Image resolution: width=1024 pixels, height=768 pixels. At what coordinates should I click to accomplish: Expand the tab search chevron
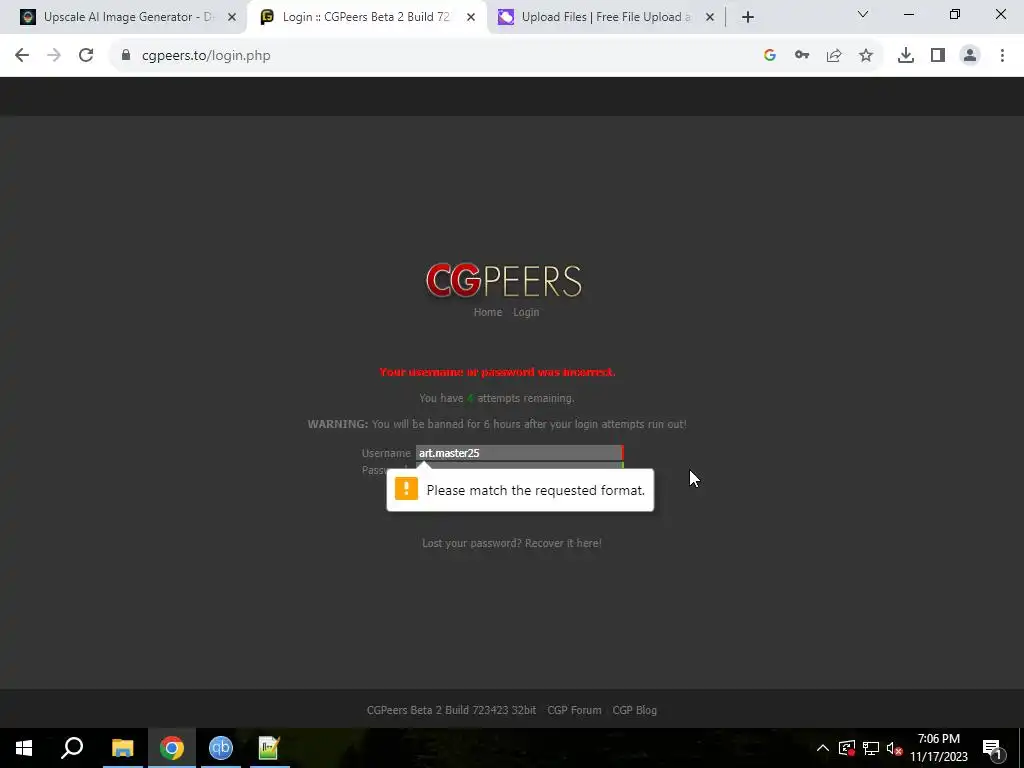click(x=863, y=14)
